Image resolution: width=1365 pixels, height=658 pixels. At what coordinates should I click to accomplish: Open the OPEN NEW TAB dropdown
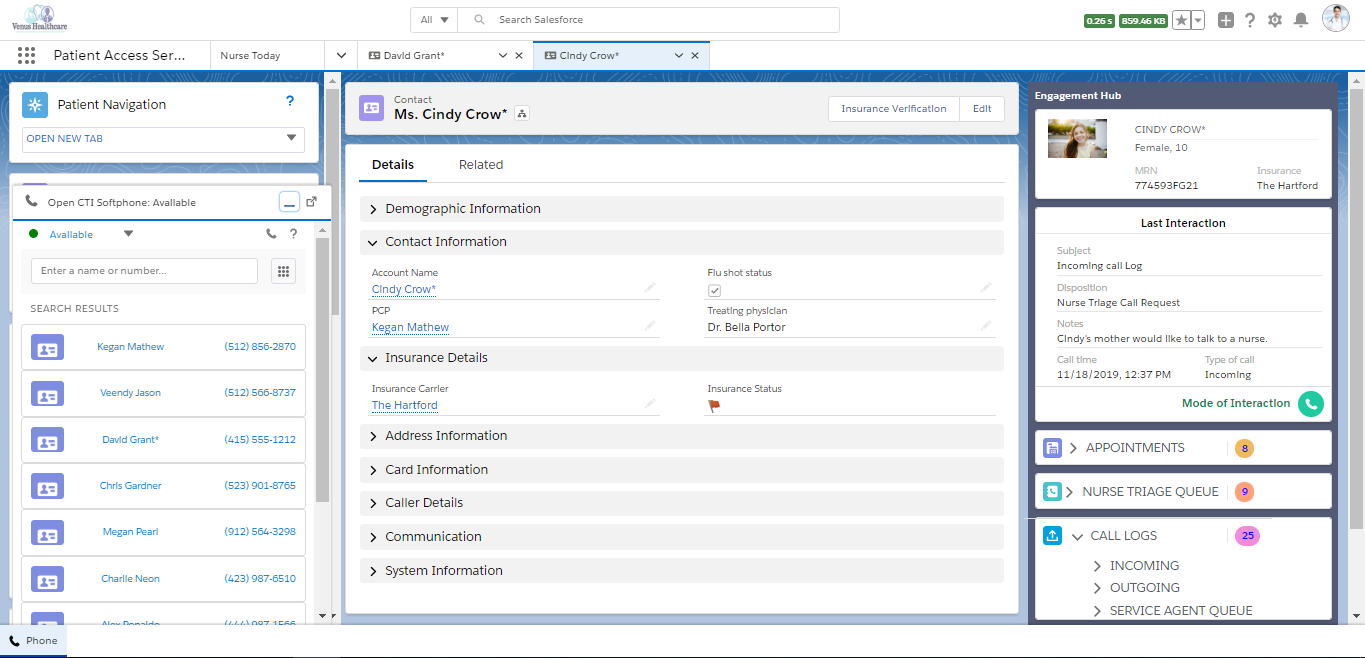(x=163, y=139)
